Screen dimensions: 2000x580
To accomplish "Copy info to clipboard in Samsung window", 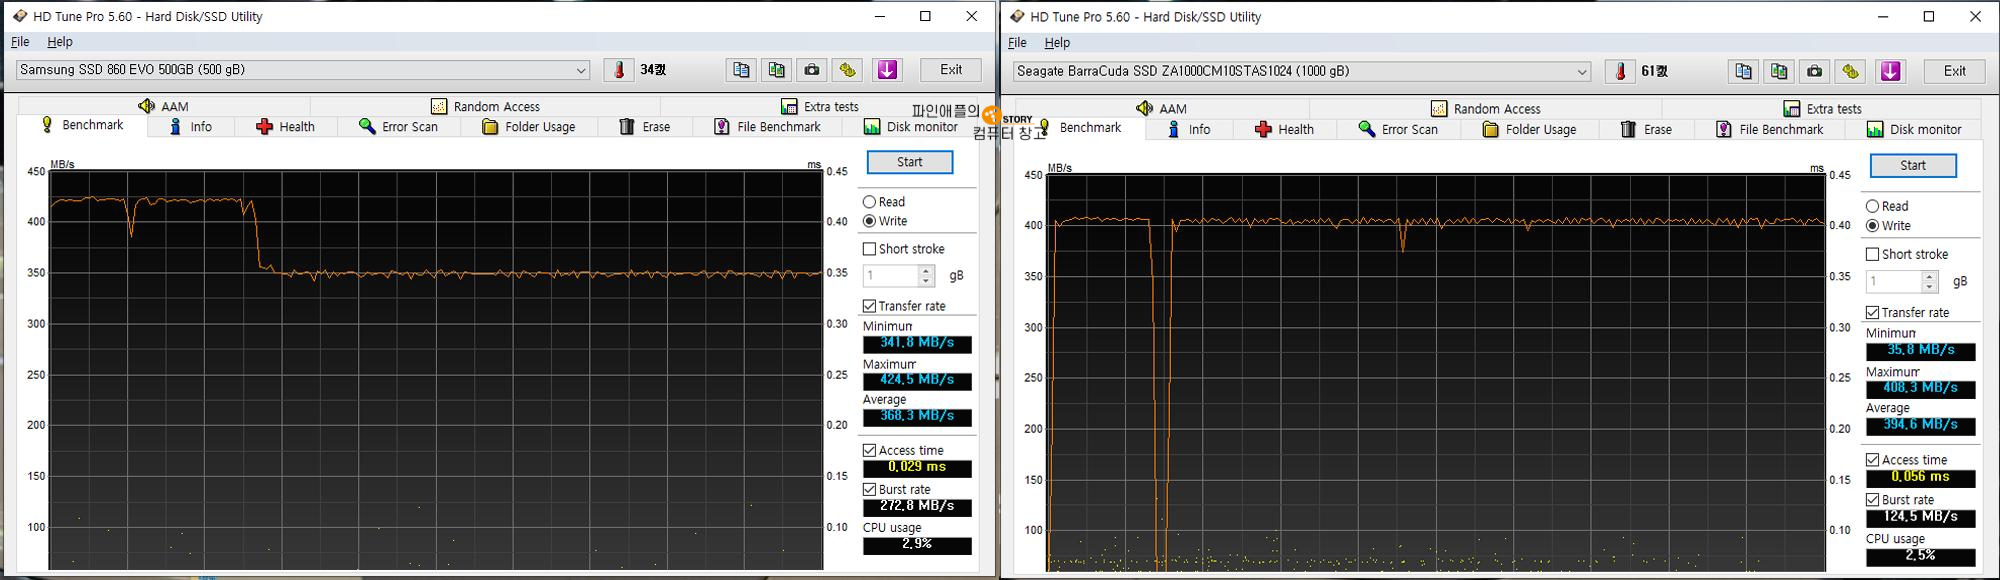I will 741,70.
